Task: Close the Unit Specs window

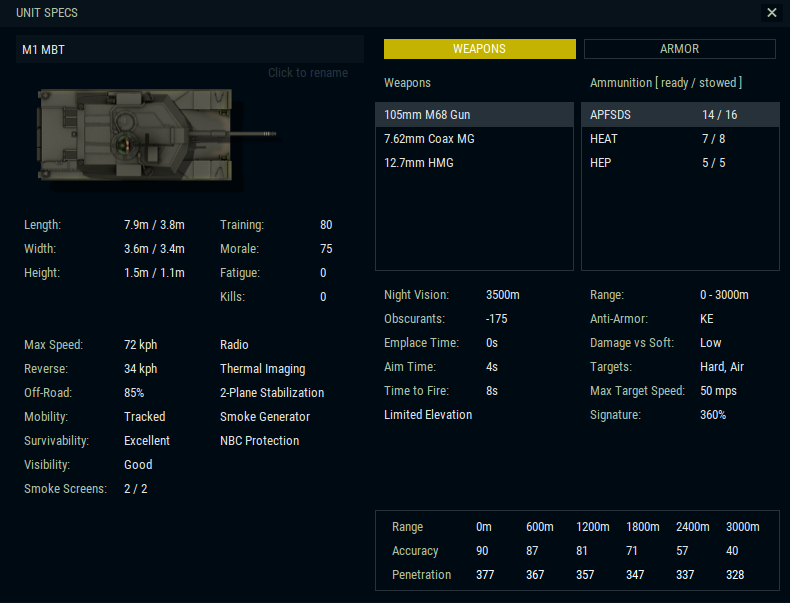Action: 771,13
